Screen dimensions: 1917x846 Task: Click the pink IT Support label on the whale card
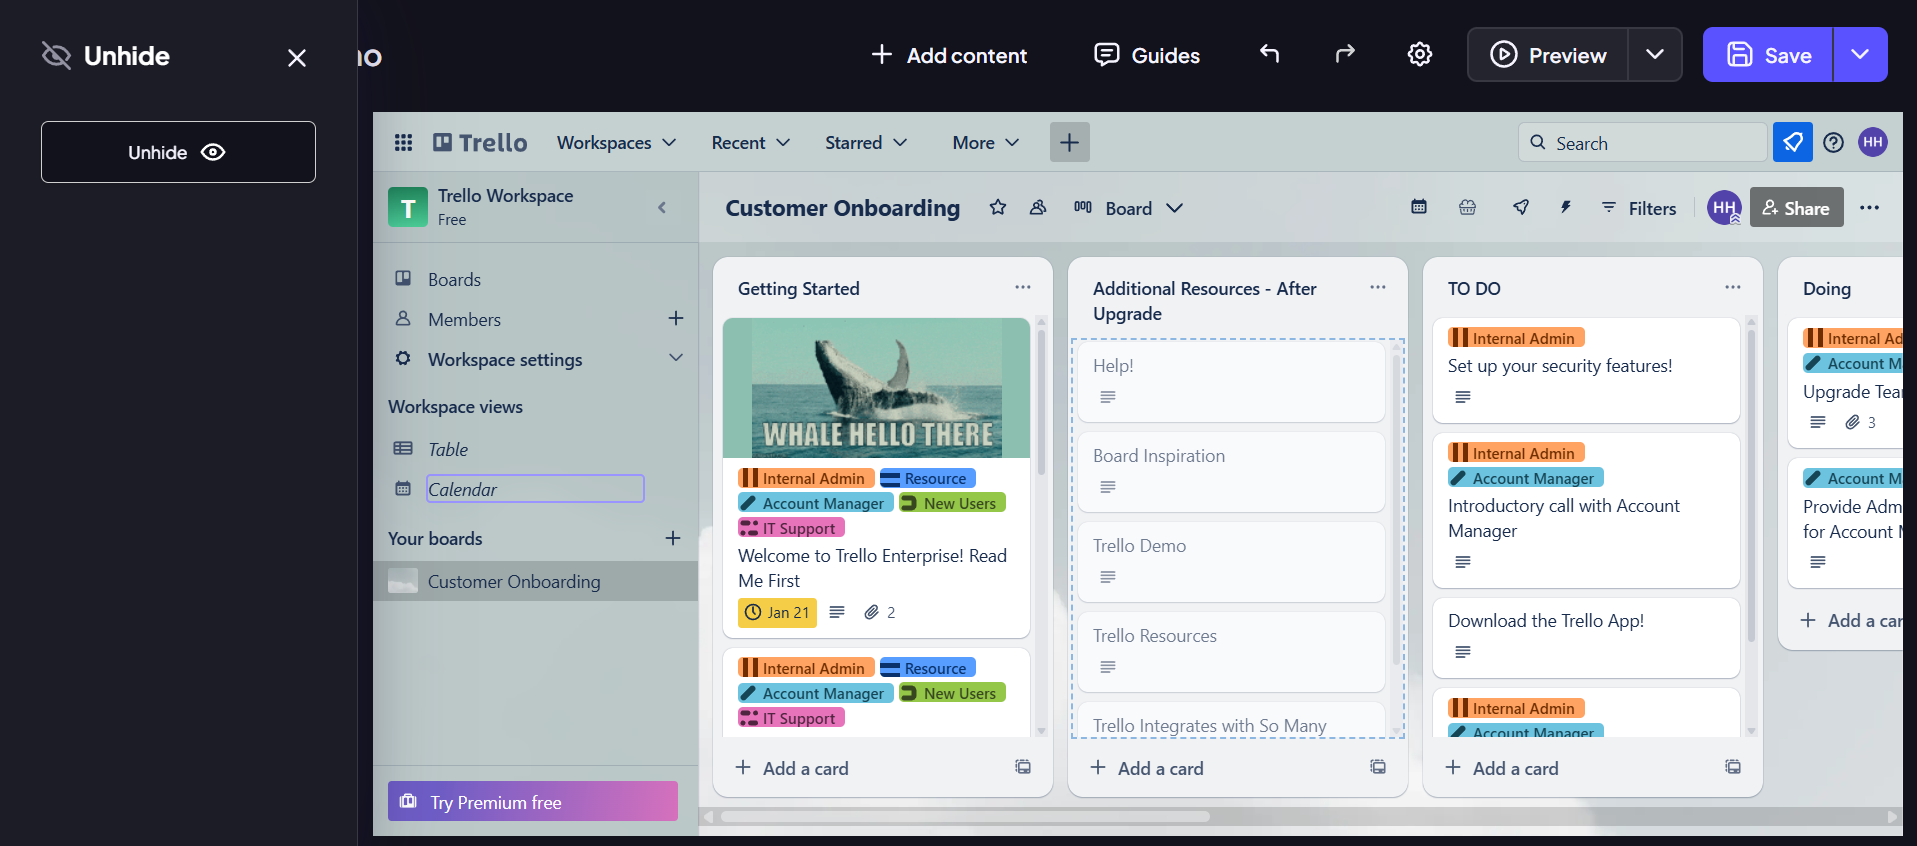point(791,527)
